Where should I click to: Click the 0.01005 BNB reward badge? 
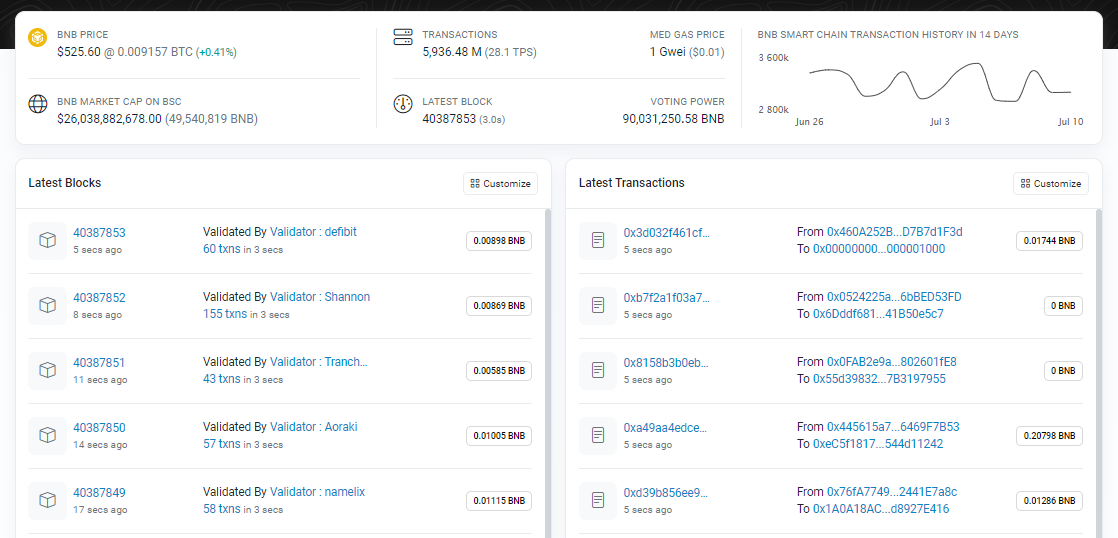tap(499, 435)
